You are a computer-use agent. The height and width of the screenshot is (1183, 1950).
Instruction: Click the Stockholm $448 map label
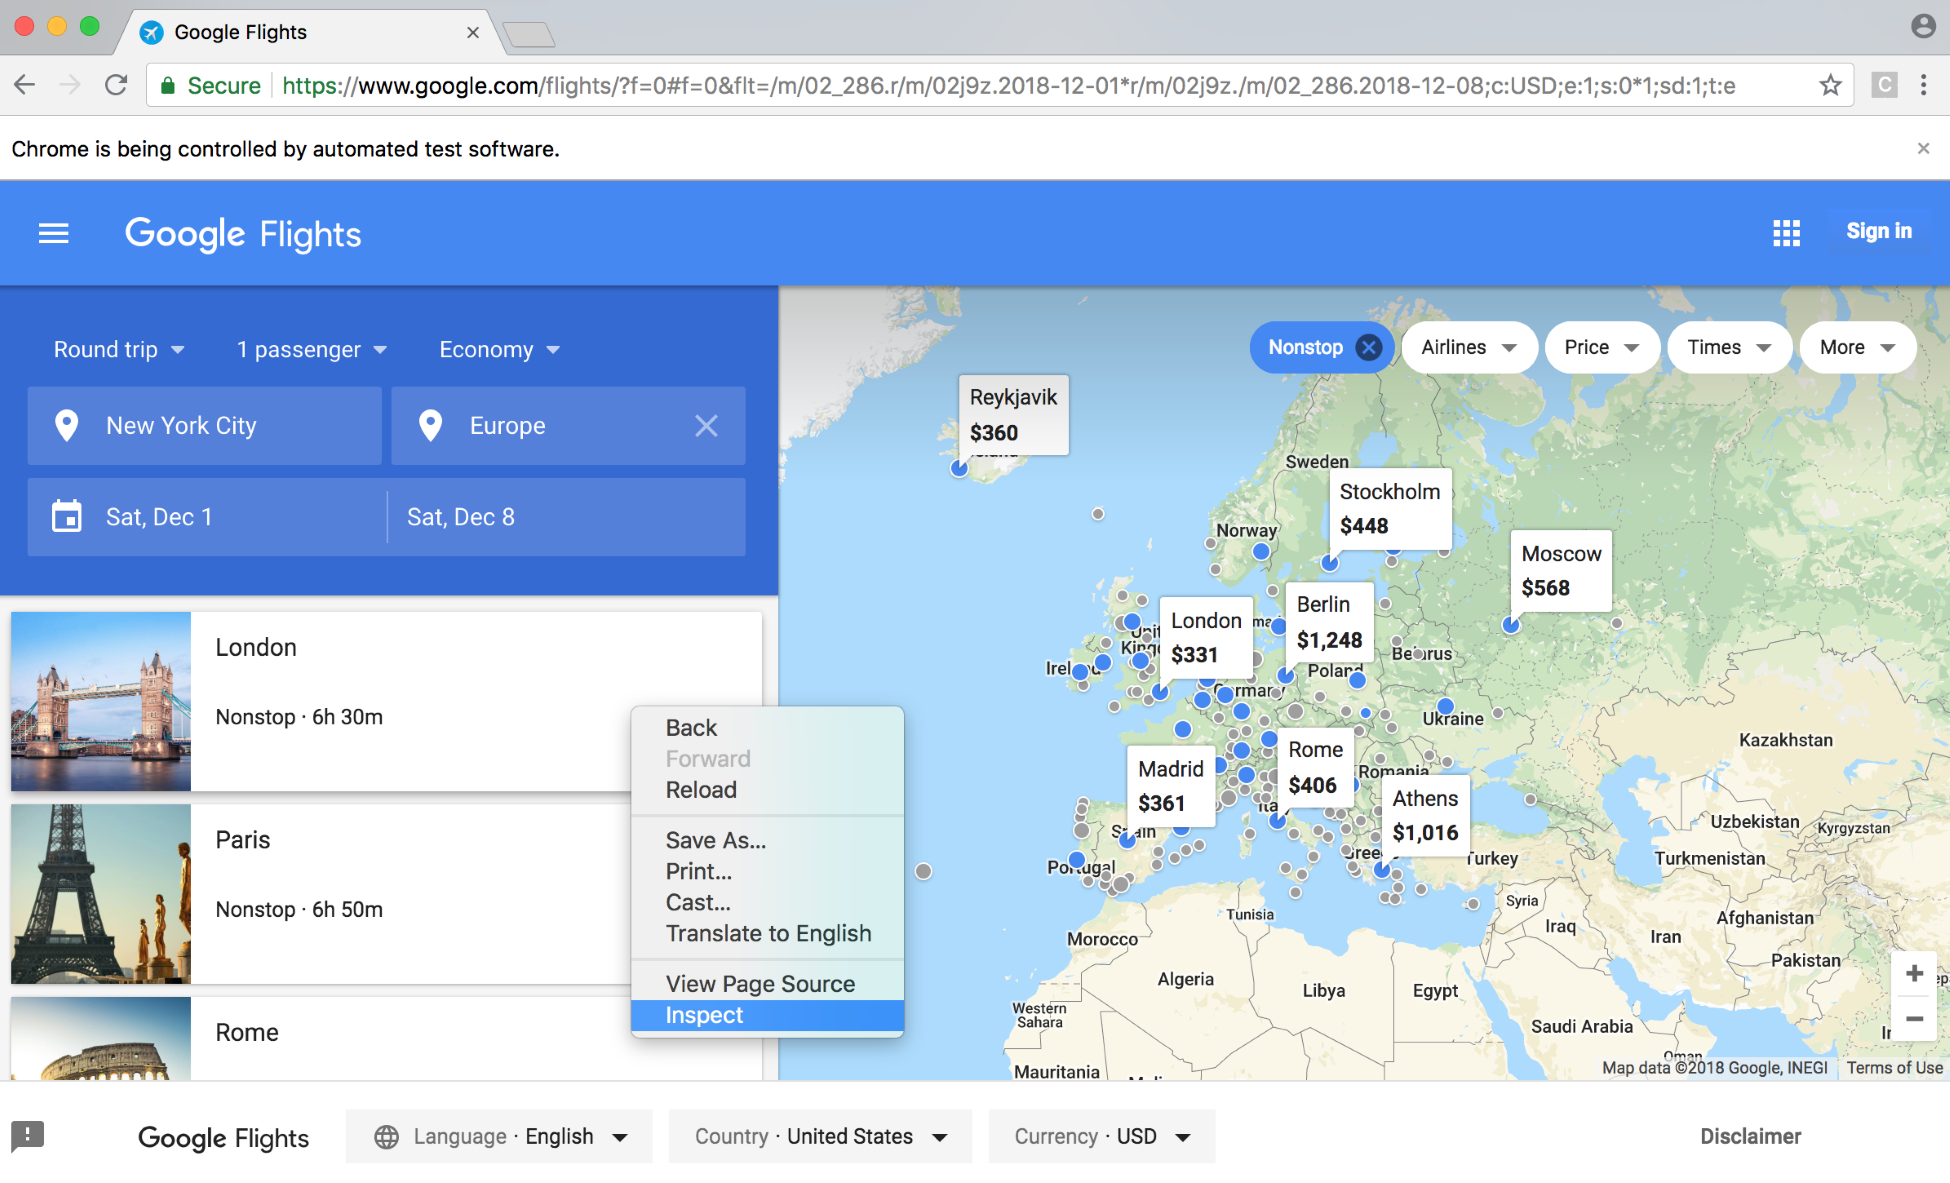coord(1390,508)
